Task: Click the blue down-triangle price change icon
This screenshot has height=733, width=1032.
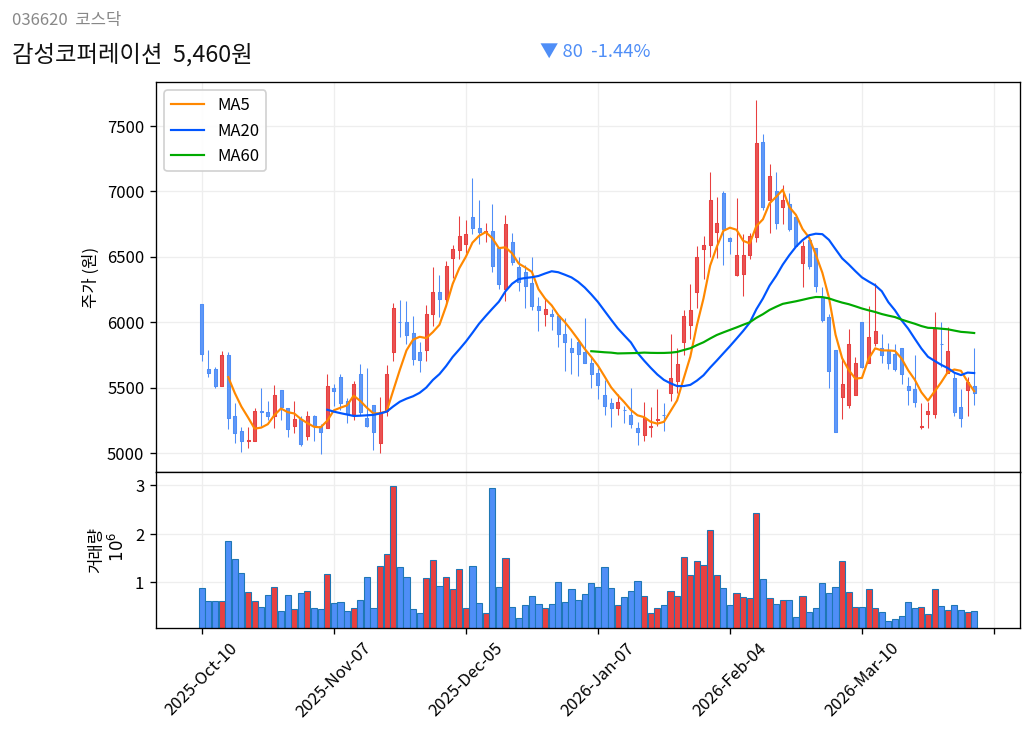Action: click(x=548, y=50)
